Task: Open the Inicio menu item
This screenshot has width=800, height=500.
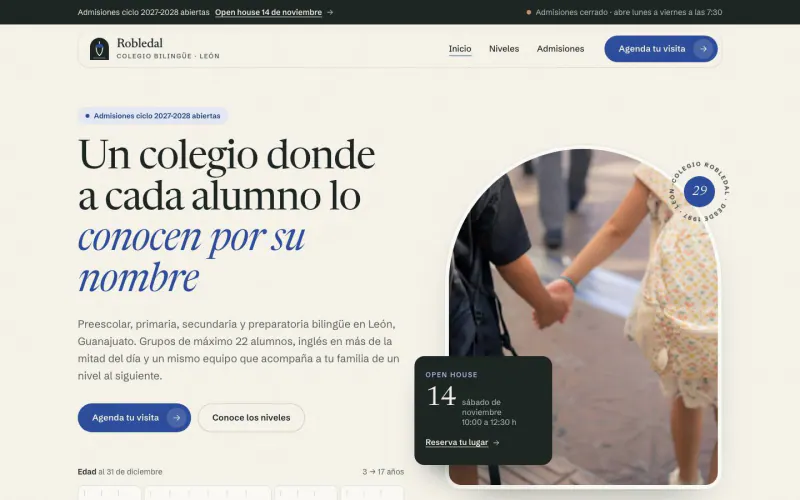Action: [x=460, y=49]
